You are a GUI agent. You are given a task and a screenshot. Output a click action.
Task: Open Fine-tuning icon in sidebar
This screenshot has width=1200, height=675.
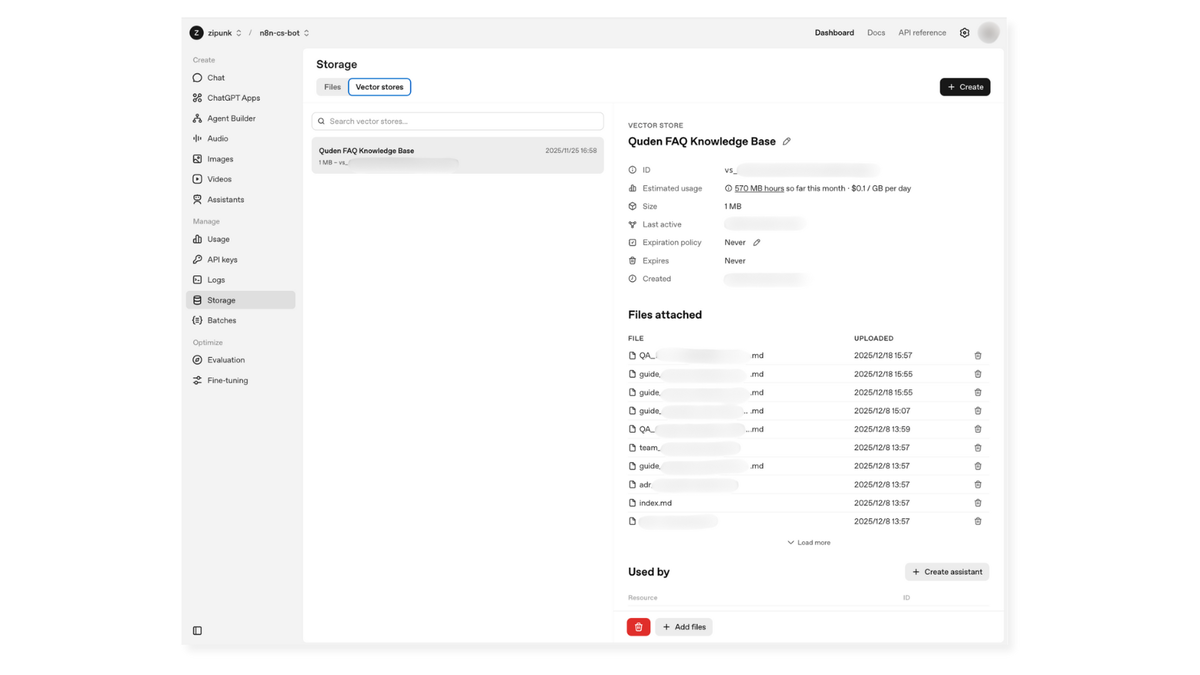(197, 381)
